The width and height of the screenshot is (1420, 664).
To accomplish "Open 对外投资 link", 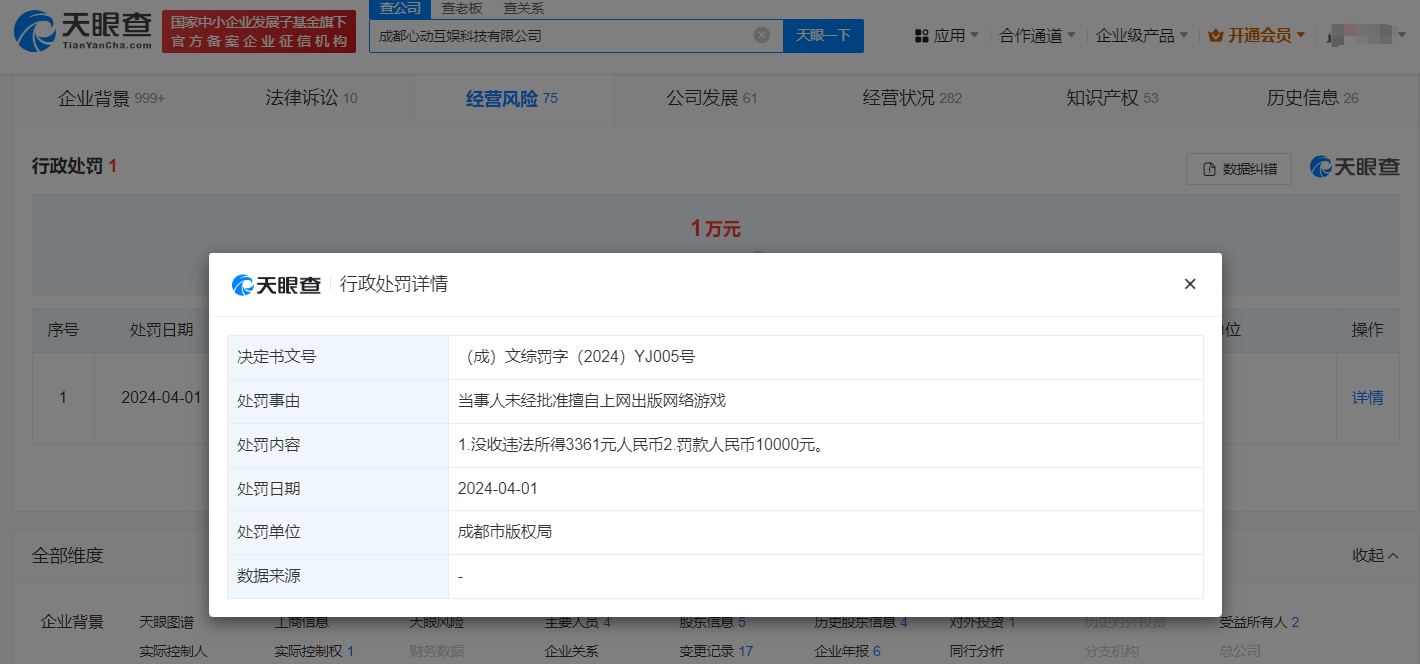I will (982, 622).
